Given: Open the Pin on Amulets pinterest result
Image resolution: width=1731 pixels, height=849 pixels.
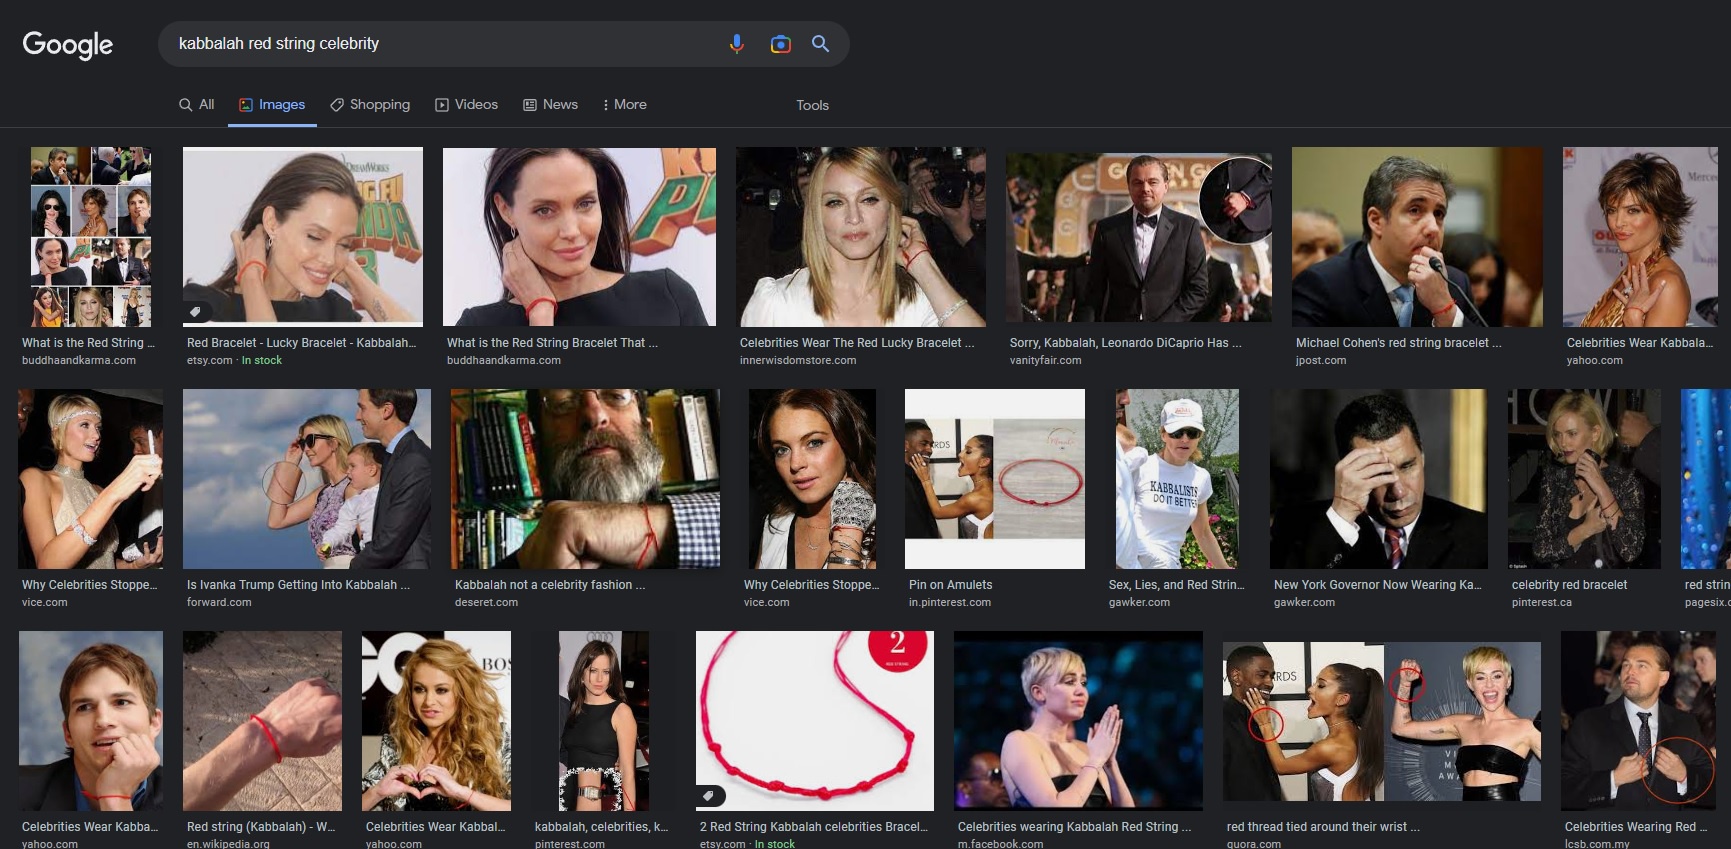Looking at the screenshot, I should click(950, 585).
